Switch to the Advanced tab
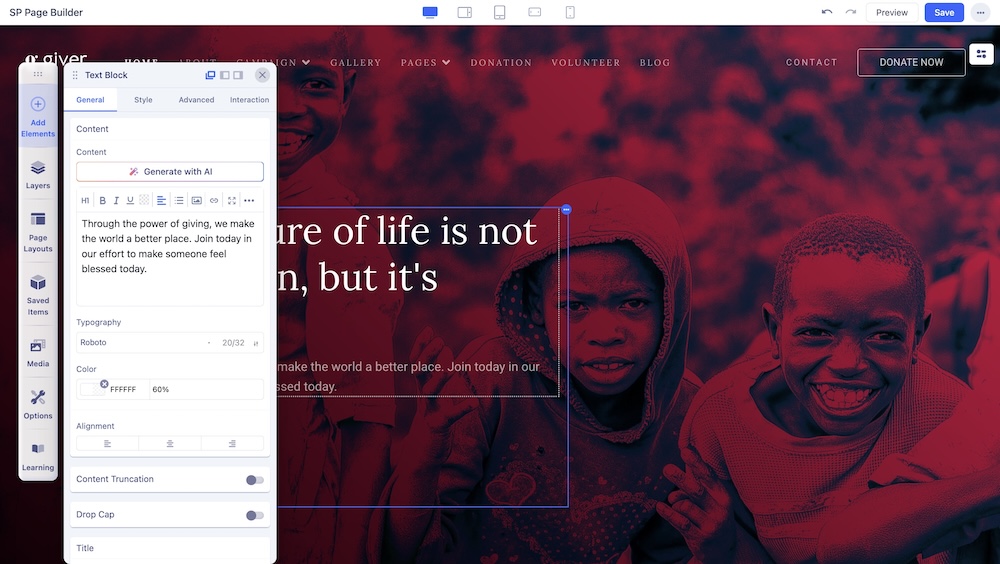 196,100
